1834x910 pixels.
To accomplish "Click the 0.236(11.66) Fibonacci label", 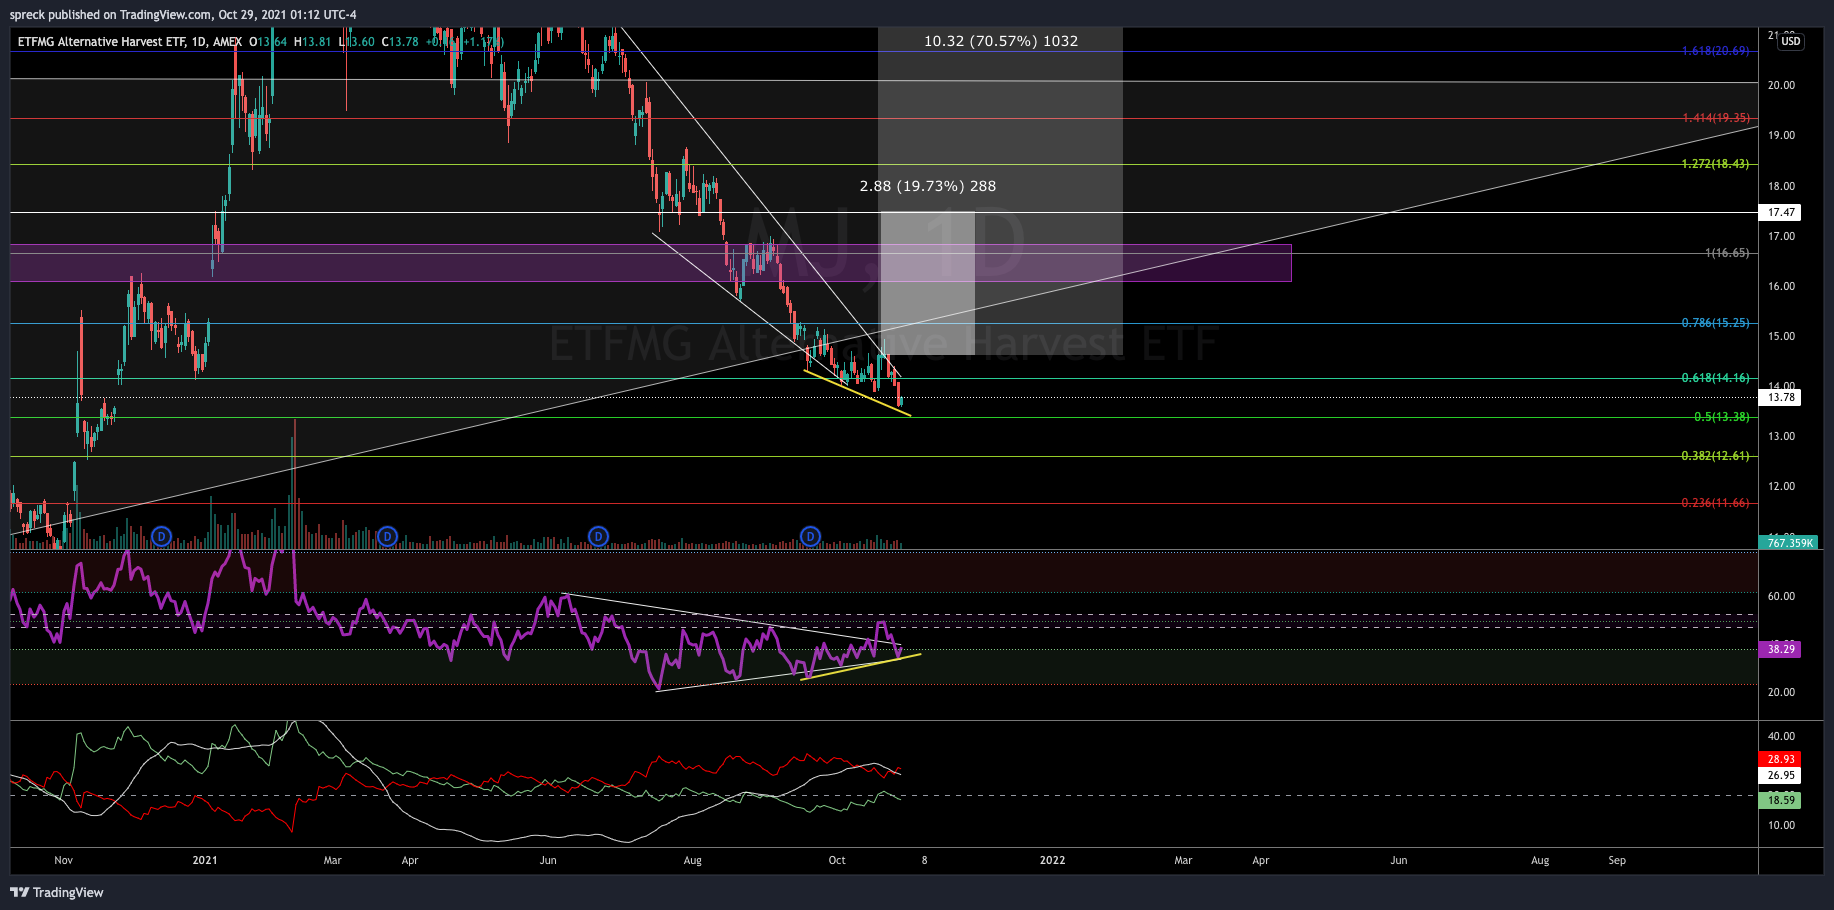I will [x=1715, y=503].
